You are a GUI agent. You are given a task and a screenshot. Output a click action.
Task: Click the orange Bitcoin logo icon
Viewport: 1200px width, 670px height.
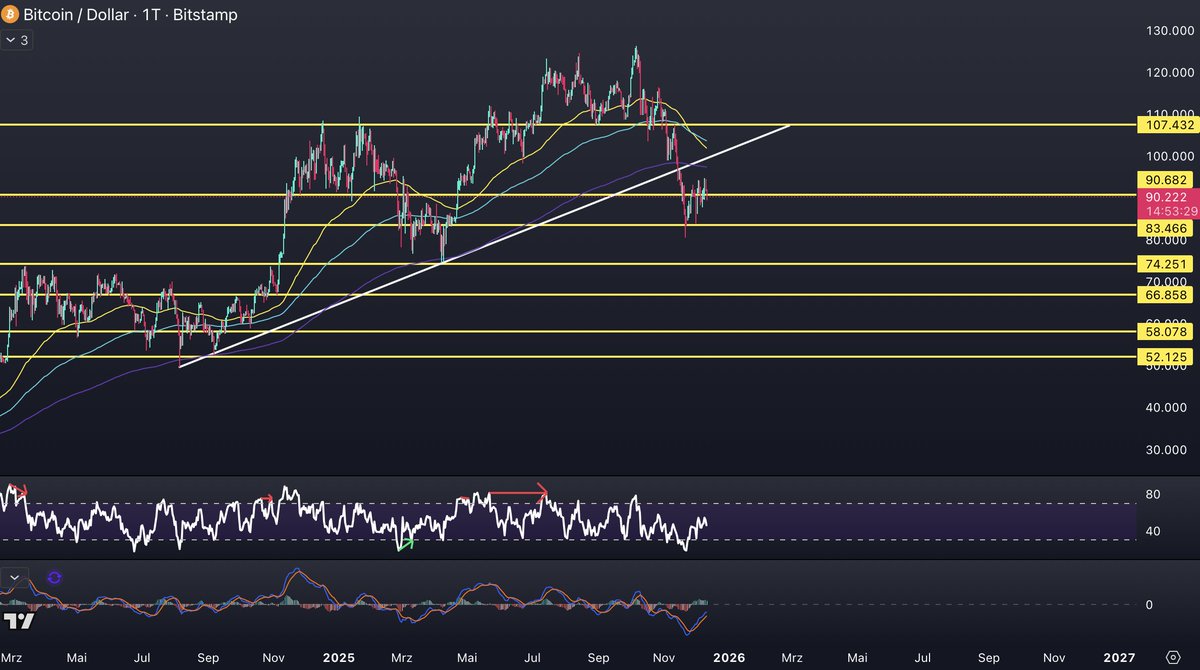click(x=11, y=14)
